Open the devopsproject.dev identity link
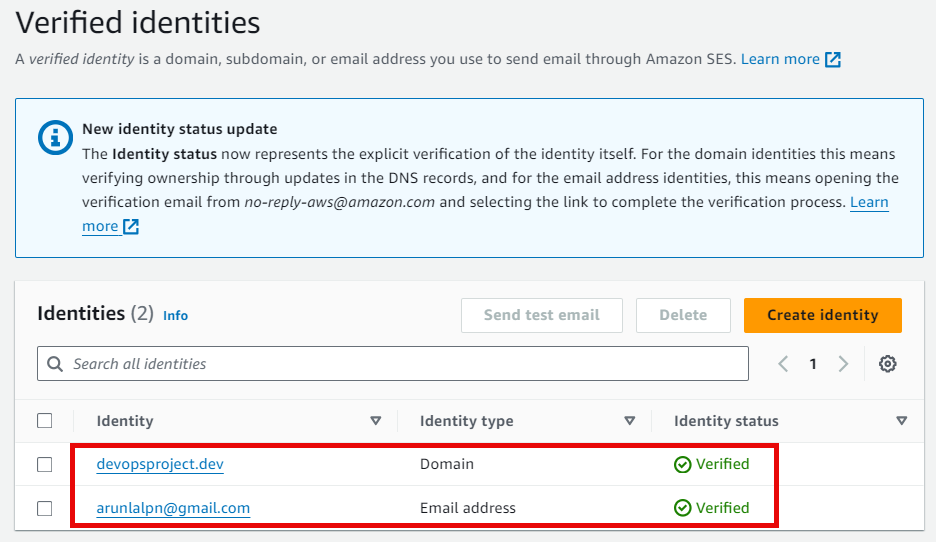The width and height of the screenshot is (936, 542). tap(160, 464)
